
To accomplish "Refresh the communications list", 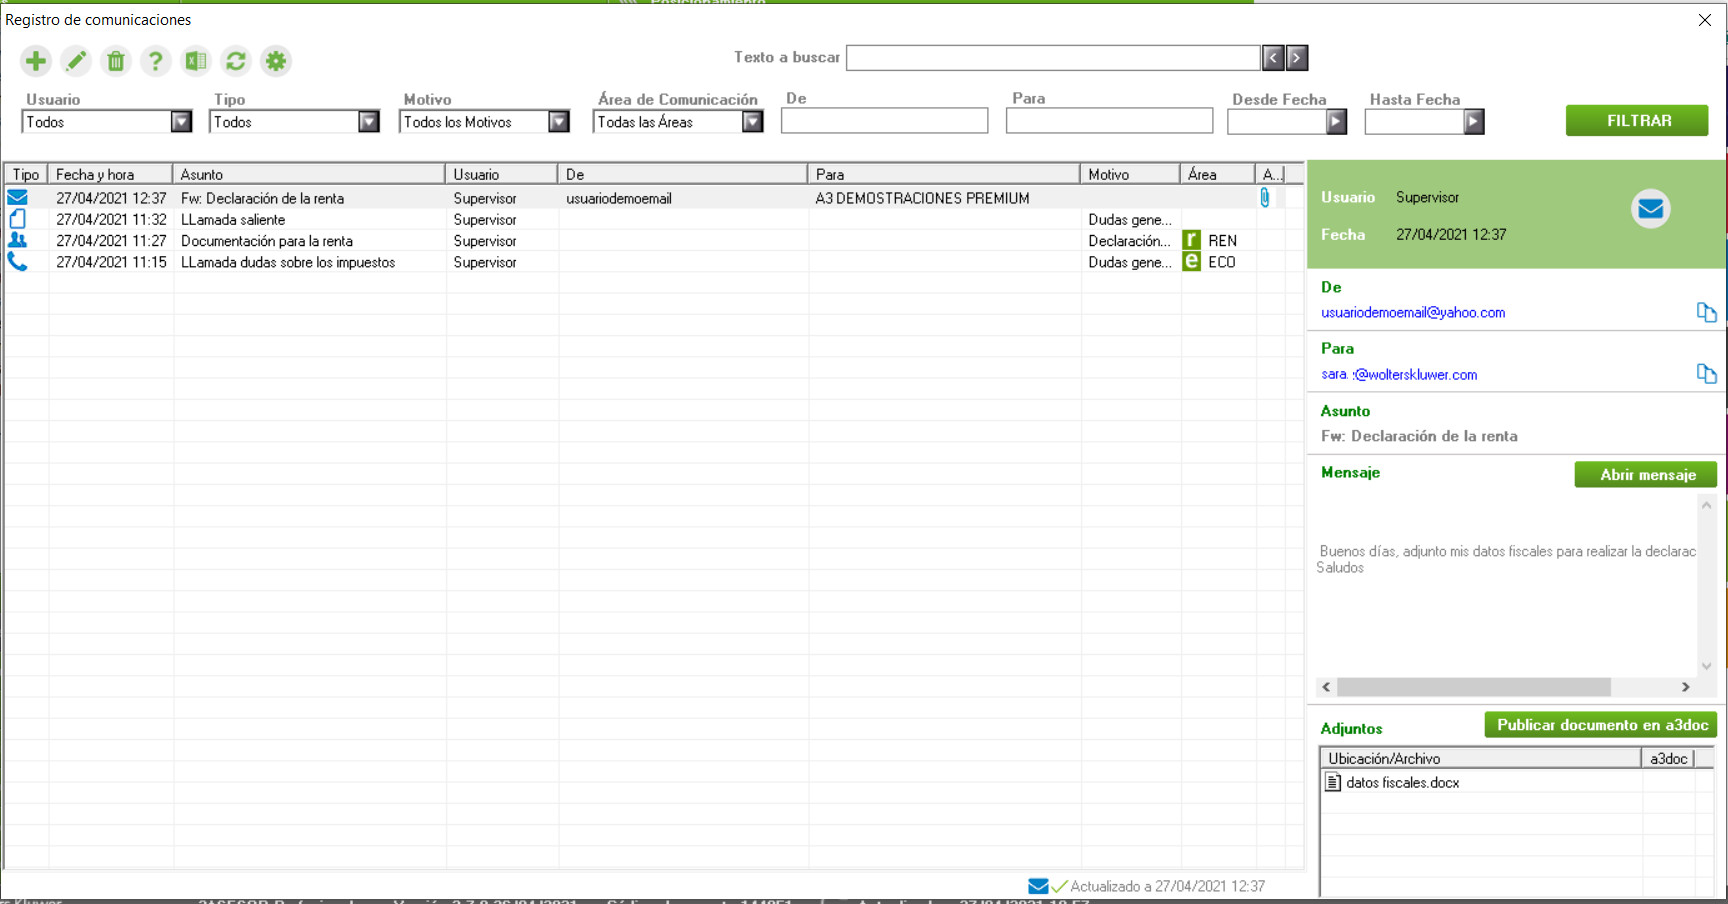I will coord(236,61).
